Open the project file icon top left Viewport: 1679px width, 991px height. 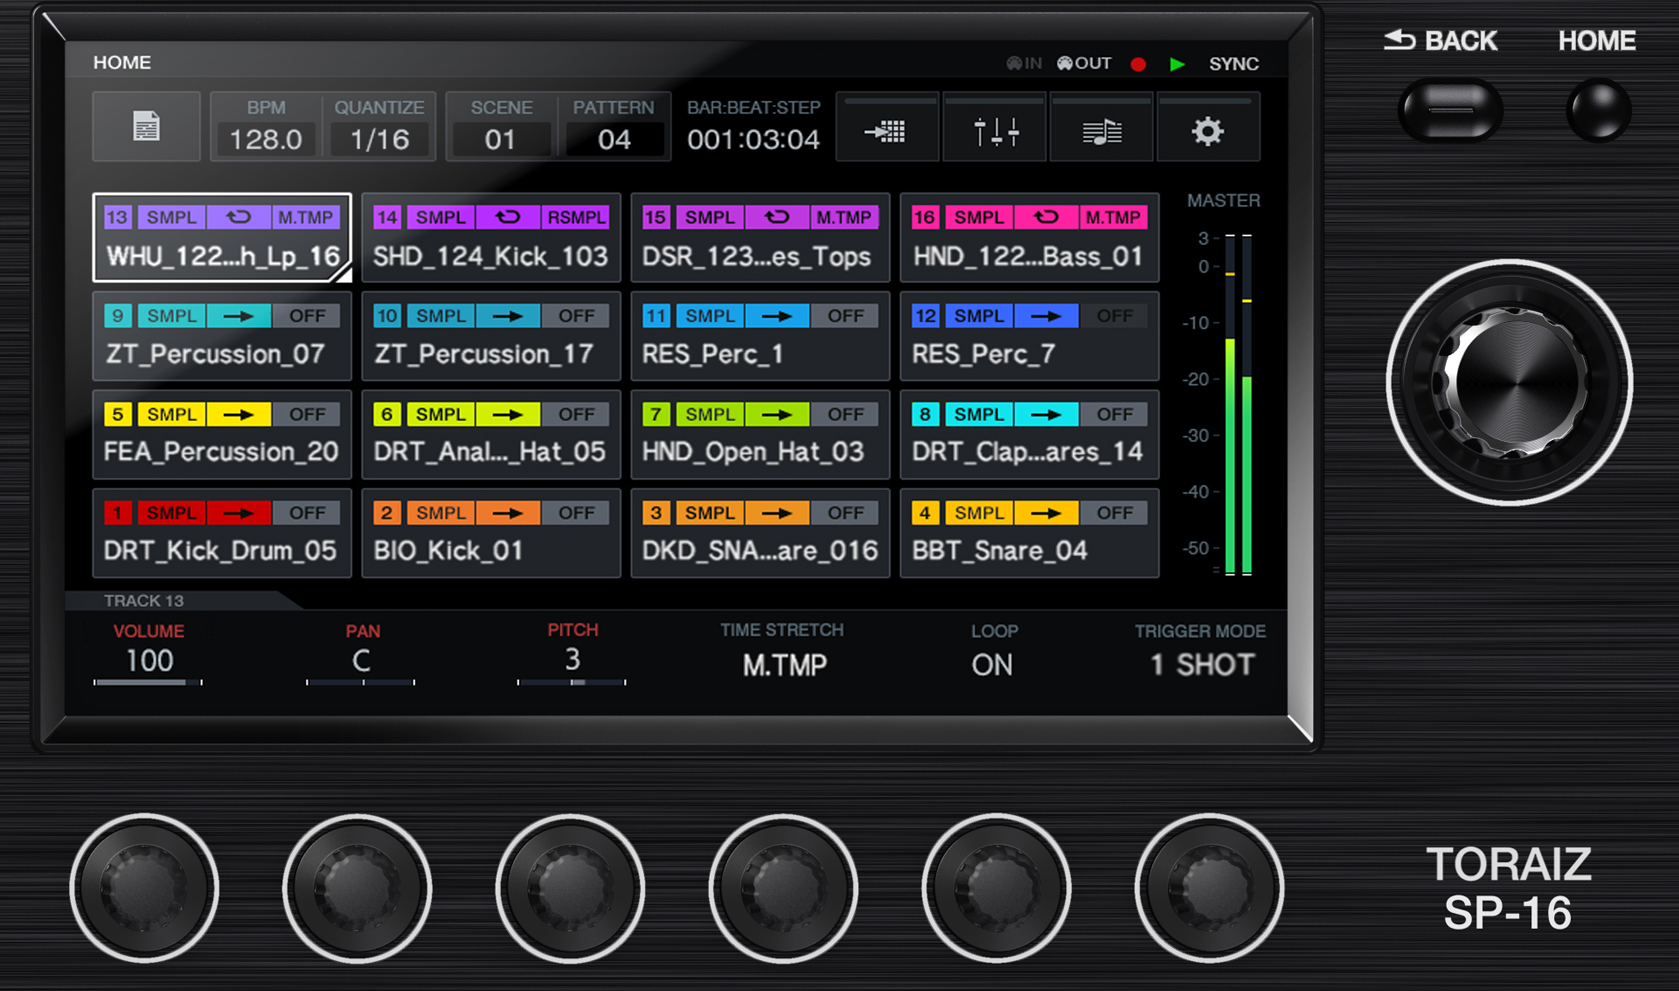tap(146, 126)
